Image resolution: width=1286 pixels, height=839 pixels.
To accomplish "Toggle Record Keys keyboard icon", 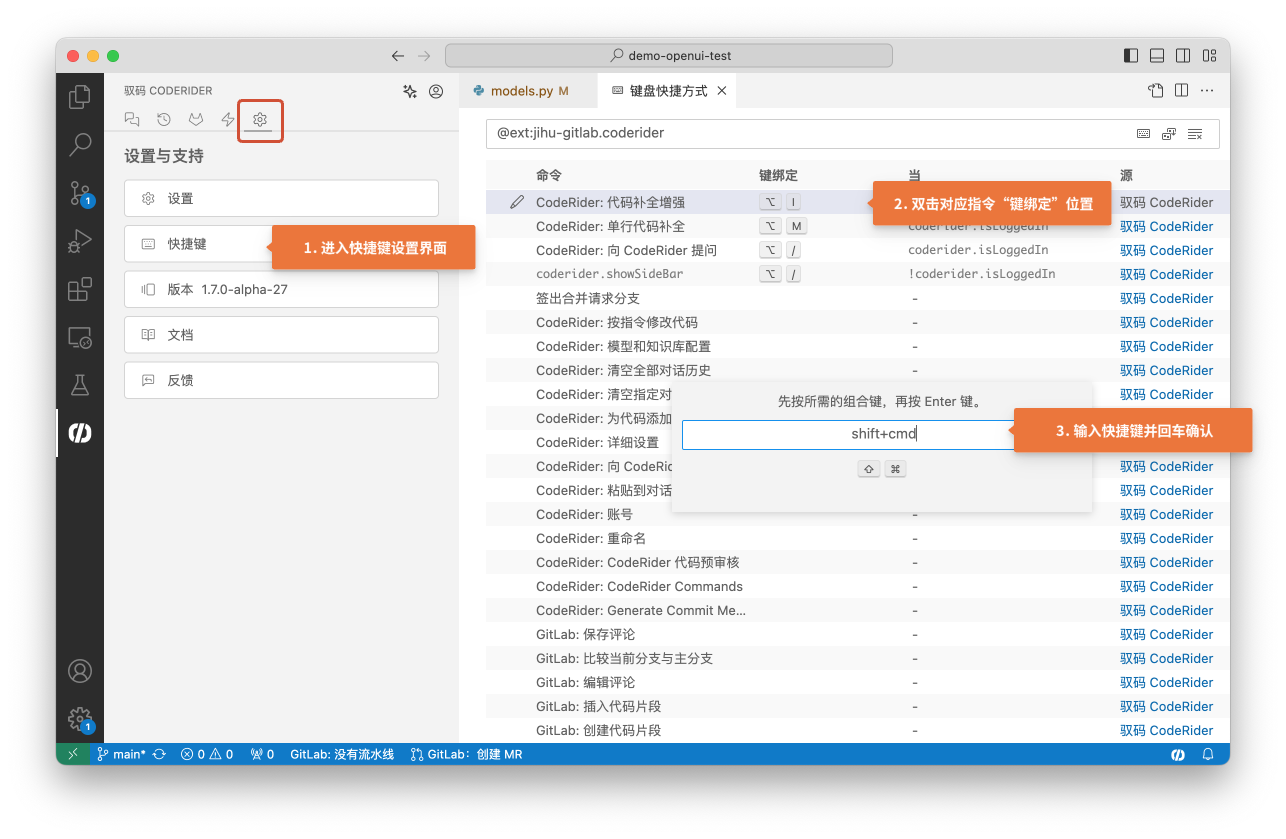I will point(1144,133).
